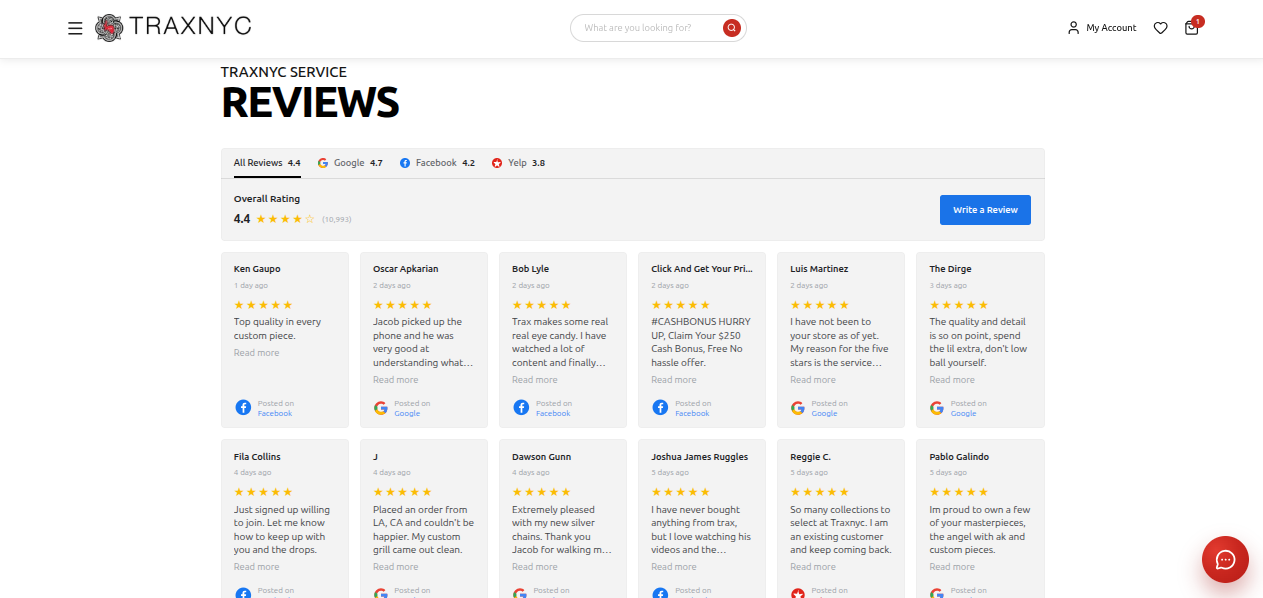Open the wishlist heart icon
The height and width of the screenshot is (598, 1263).
[1160, 28]
